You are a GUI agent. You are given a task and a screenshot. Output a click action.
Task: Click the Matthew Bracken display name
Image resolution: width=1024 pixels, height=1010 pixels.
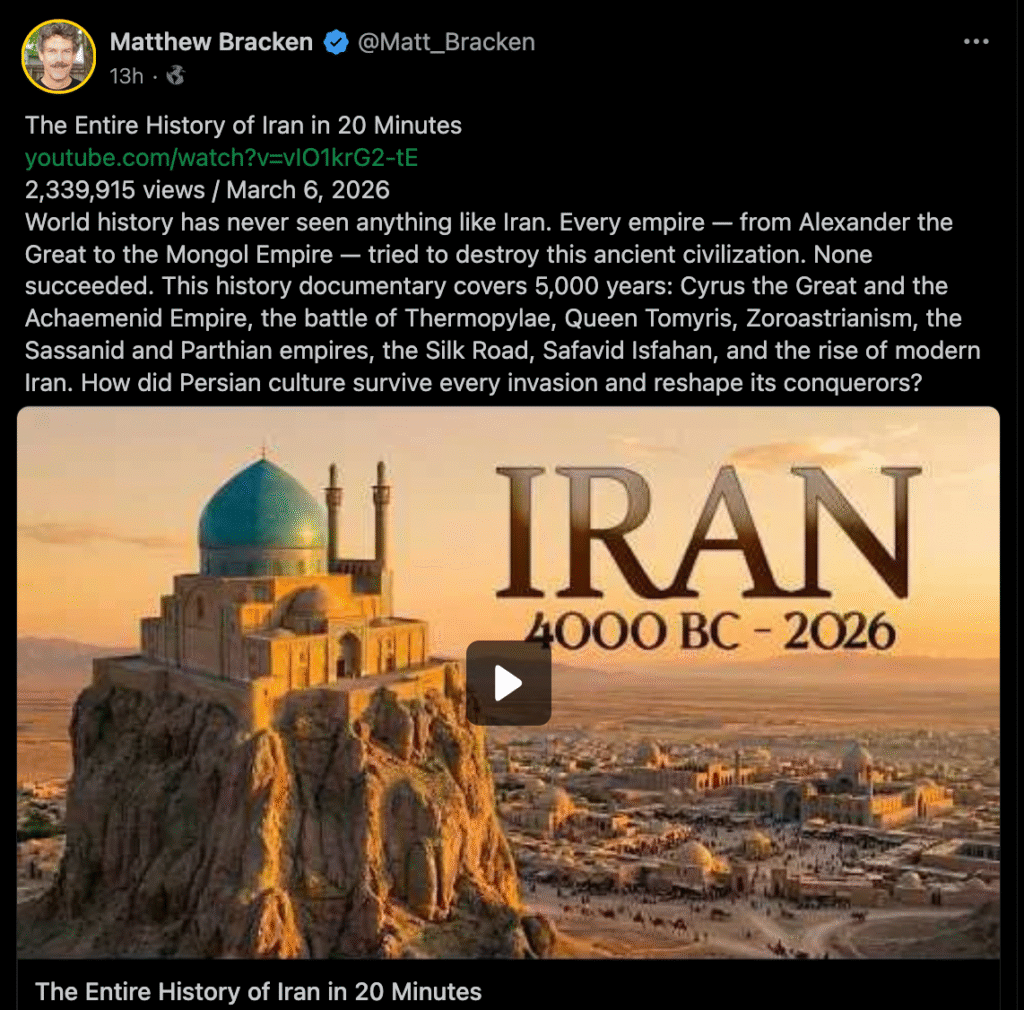click(211, 42)
